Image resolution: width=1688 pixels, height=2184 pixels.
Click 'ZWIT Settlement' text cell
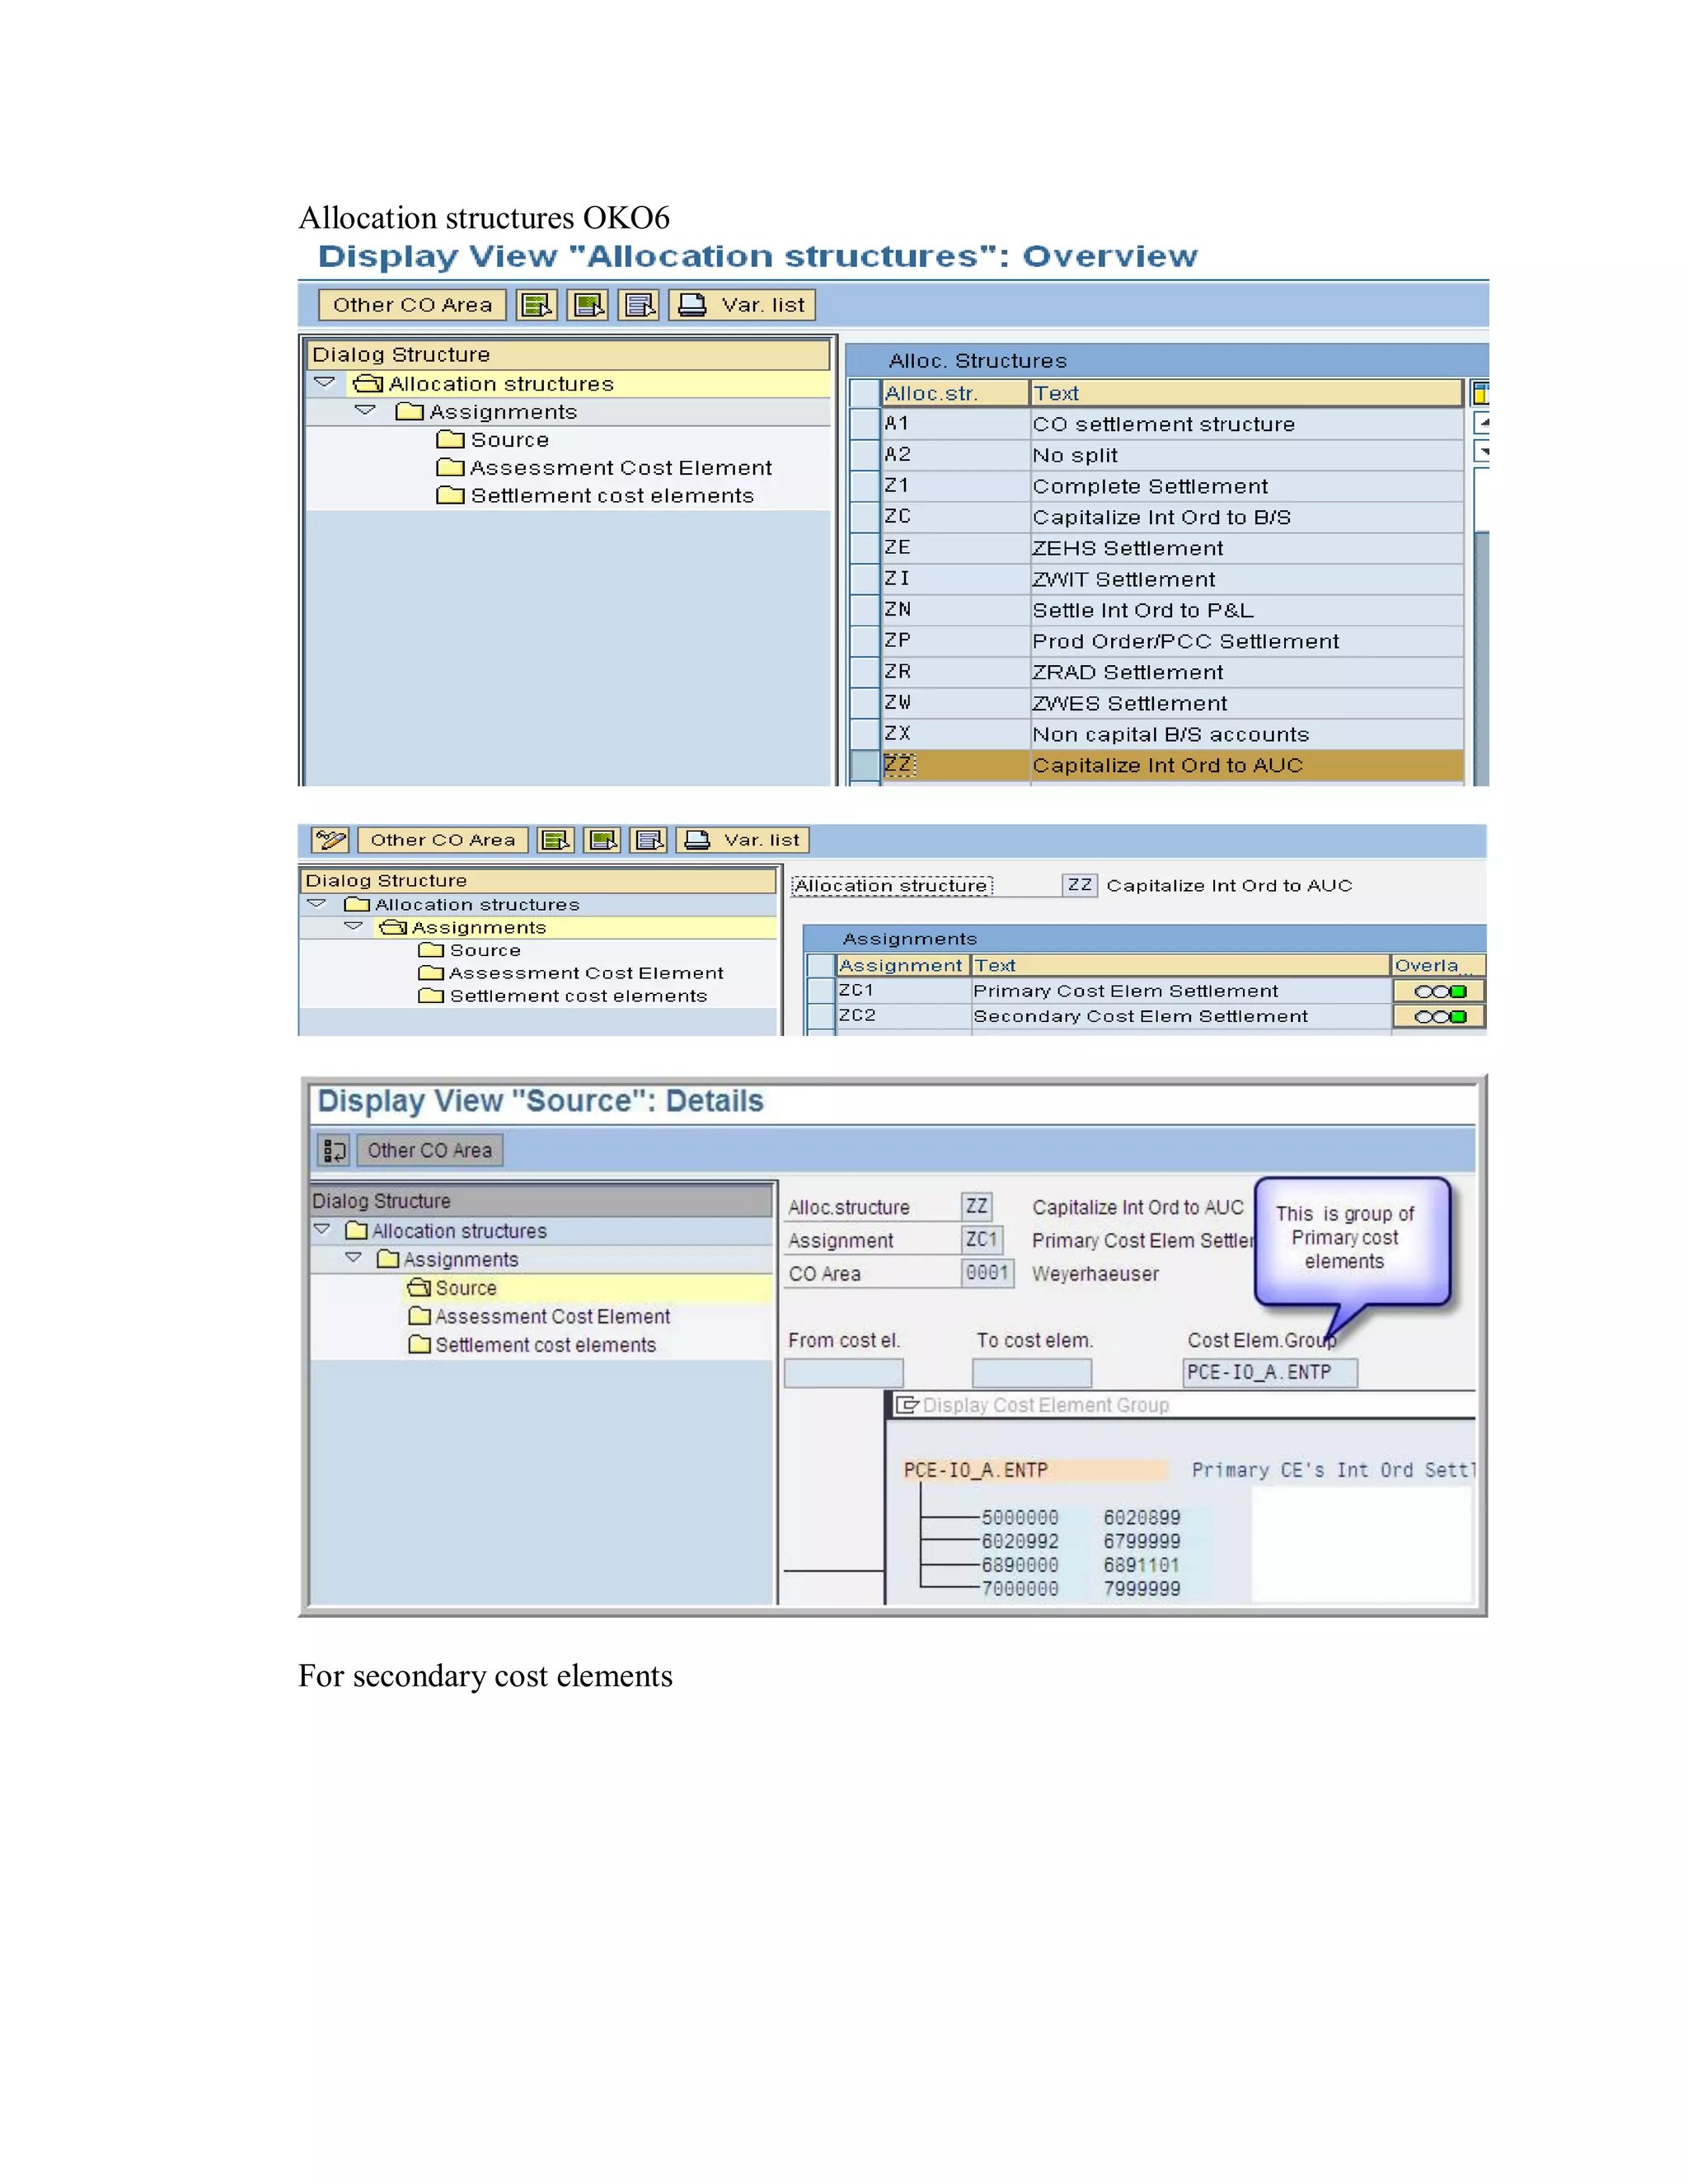click(x=1247, y=579)
